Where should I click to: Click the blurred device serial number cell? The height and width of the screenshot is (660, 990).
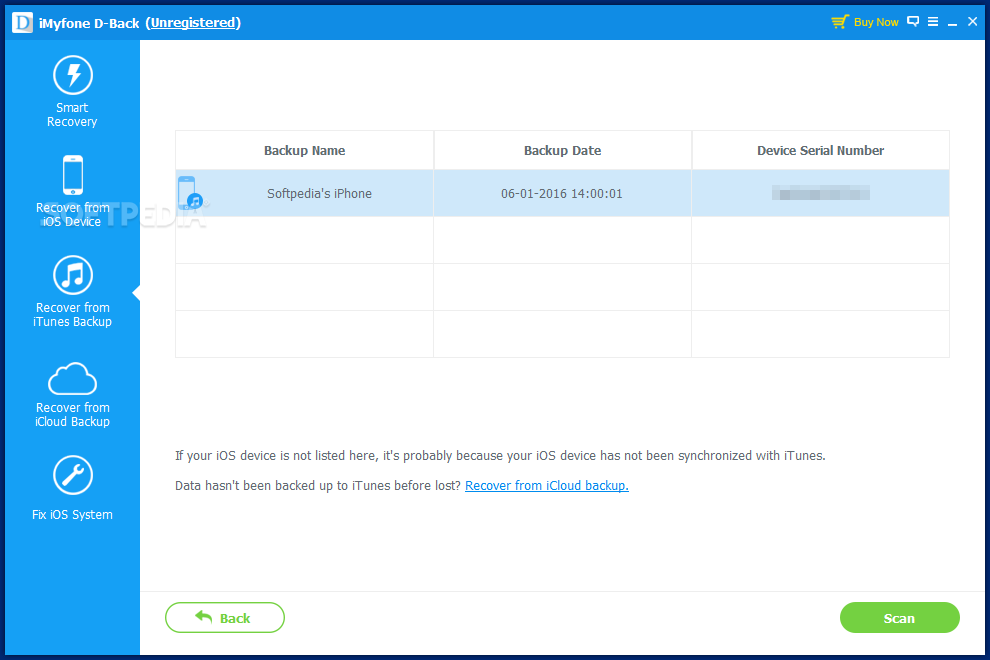click(x=821, y=193)
